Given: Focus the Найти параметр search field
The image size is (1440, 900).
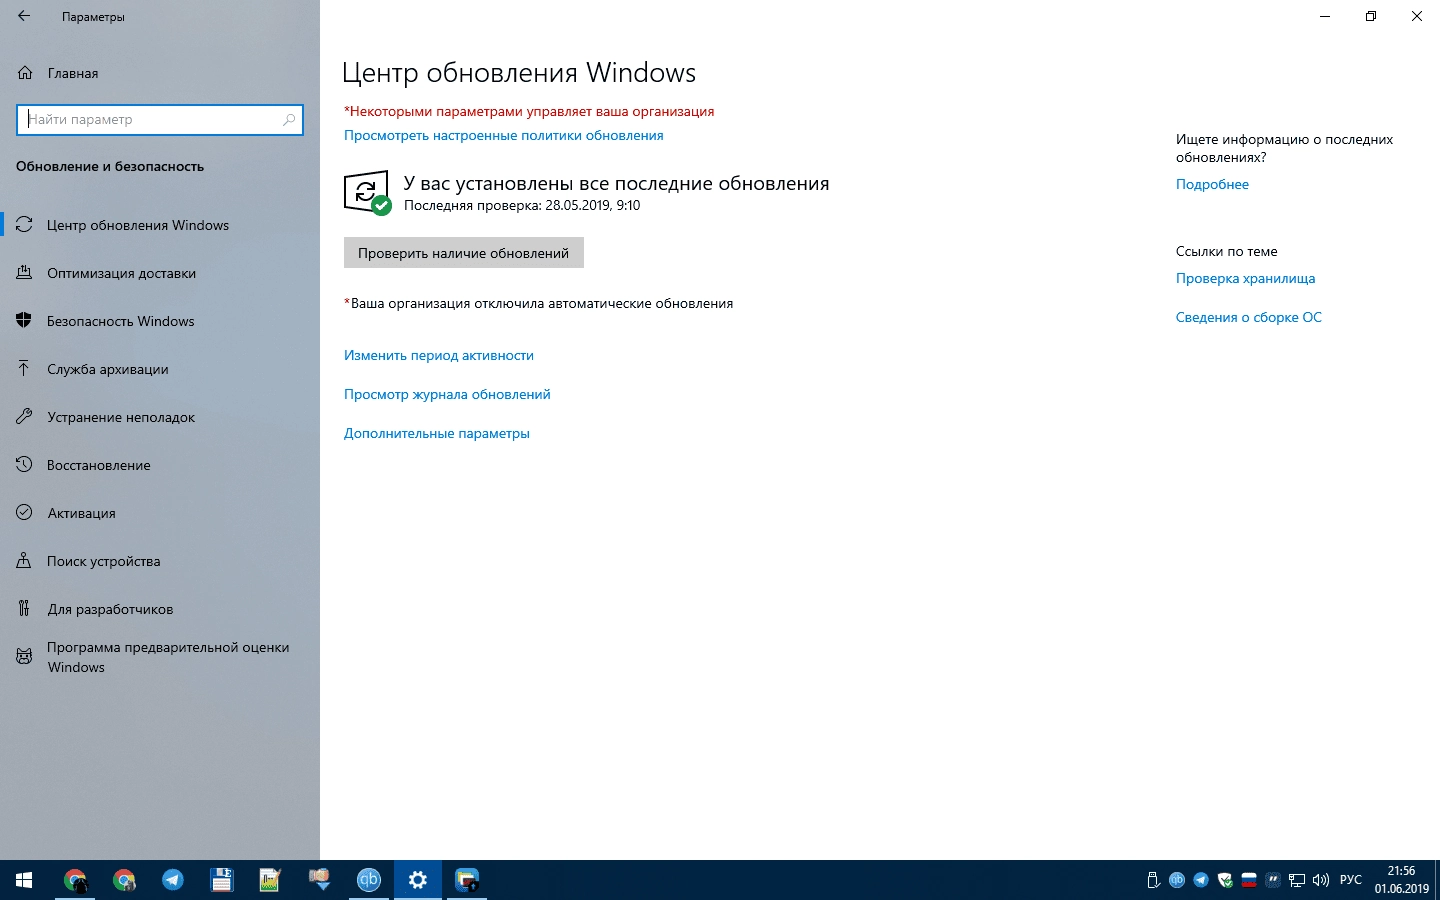Looking at the screenshot, I should coord(160,120).
